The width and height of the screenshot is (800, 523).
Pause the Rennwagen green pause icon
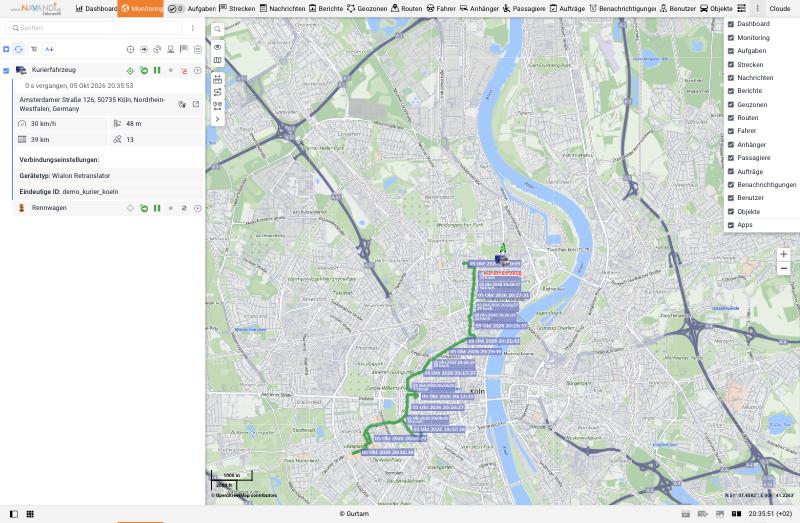(157, 208)
